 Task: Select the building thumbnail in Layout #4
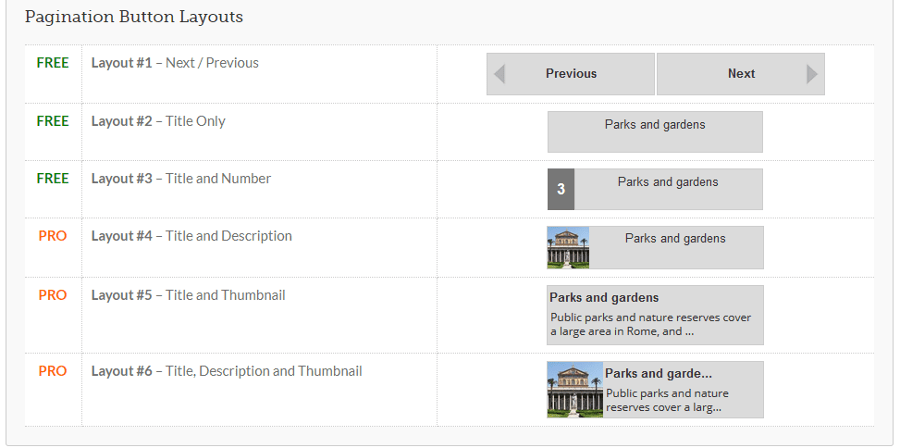[568, 247]
